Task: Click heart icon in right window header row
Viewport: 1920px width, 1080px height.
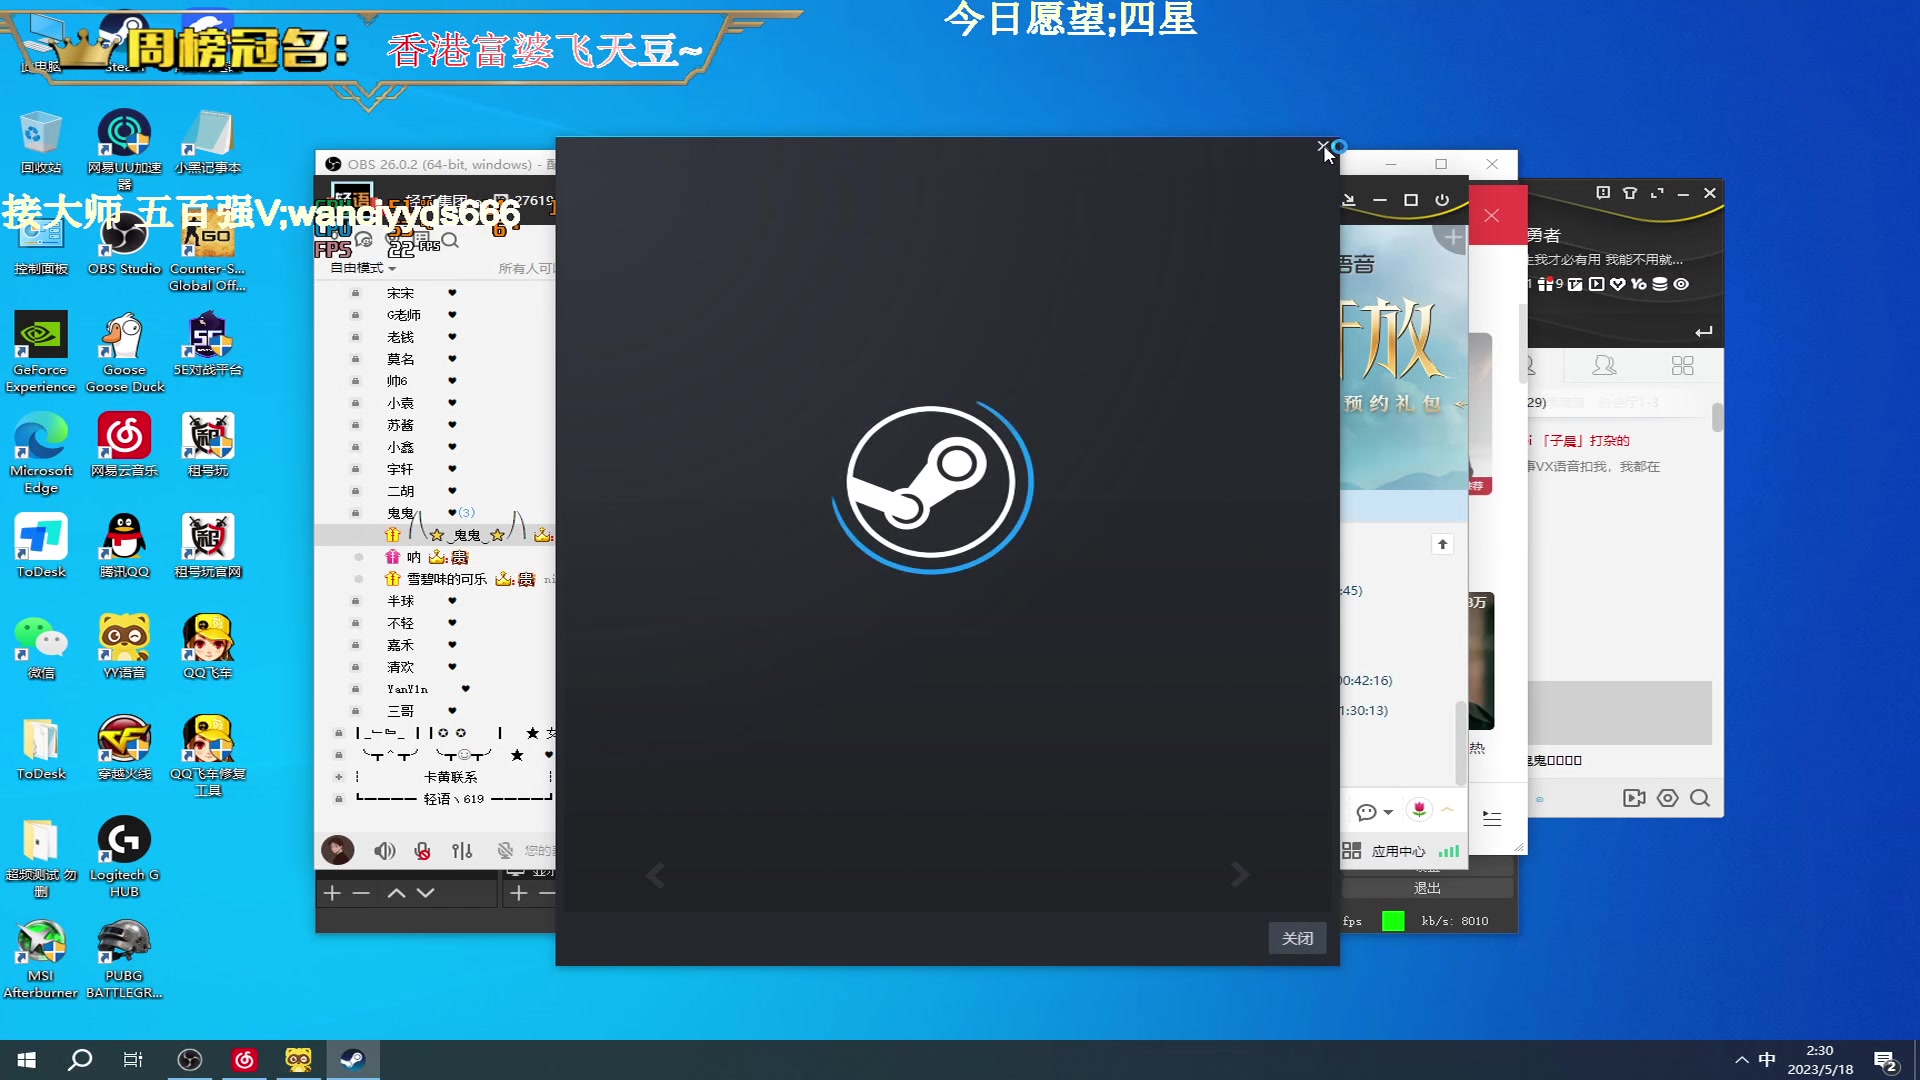Action: pos(1618,284)
